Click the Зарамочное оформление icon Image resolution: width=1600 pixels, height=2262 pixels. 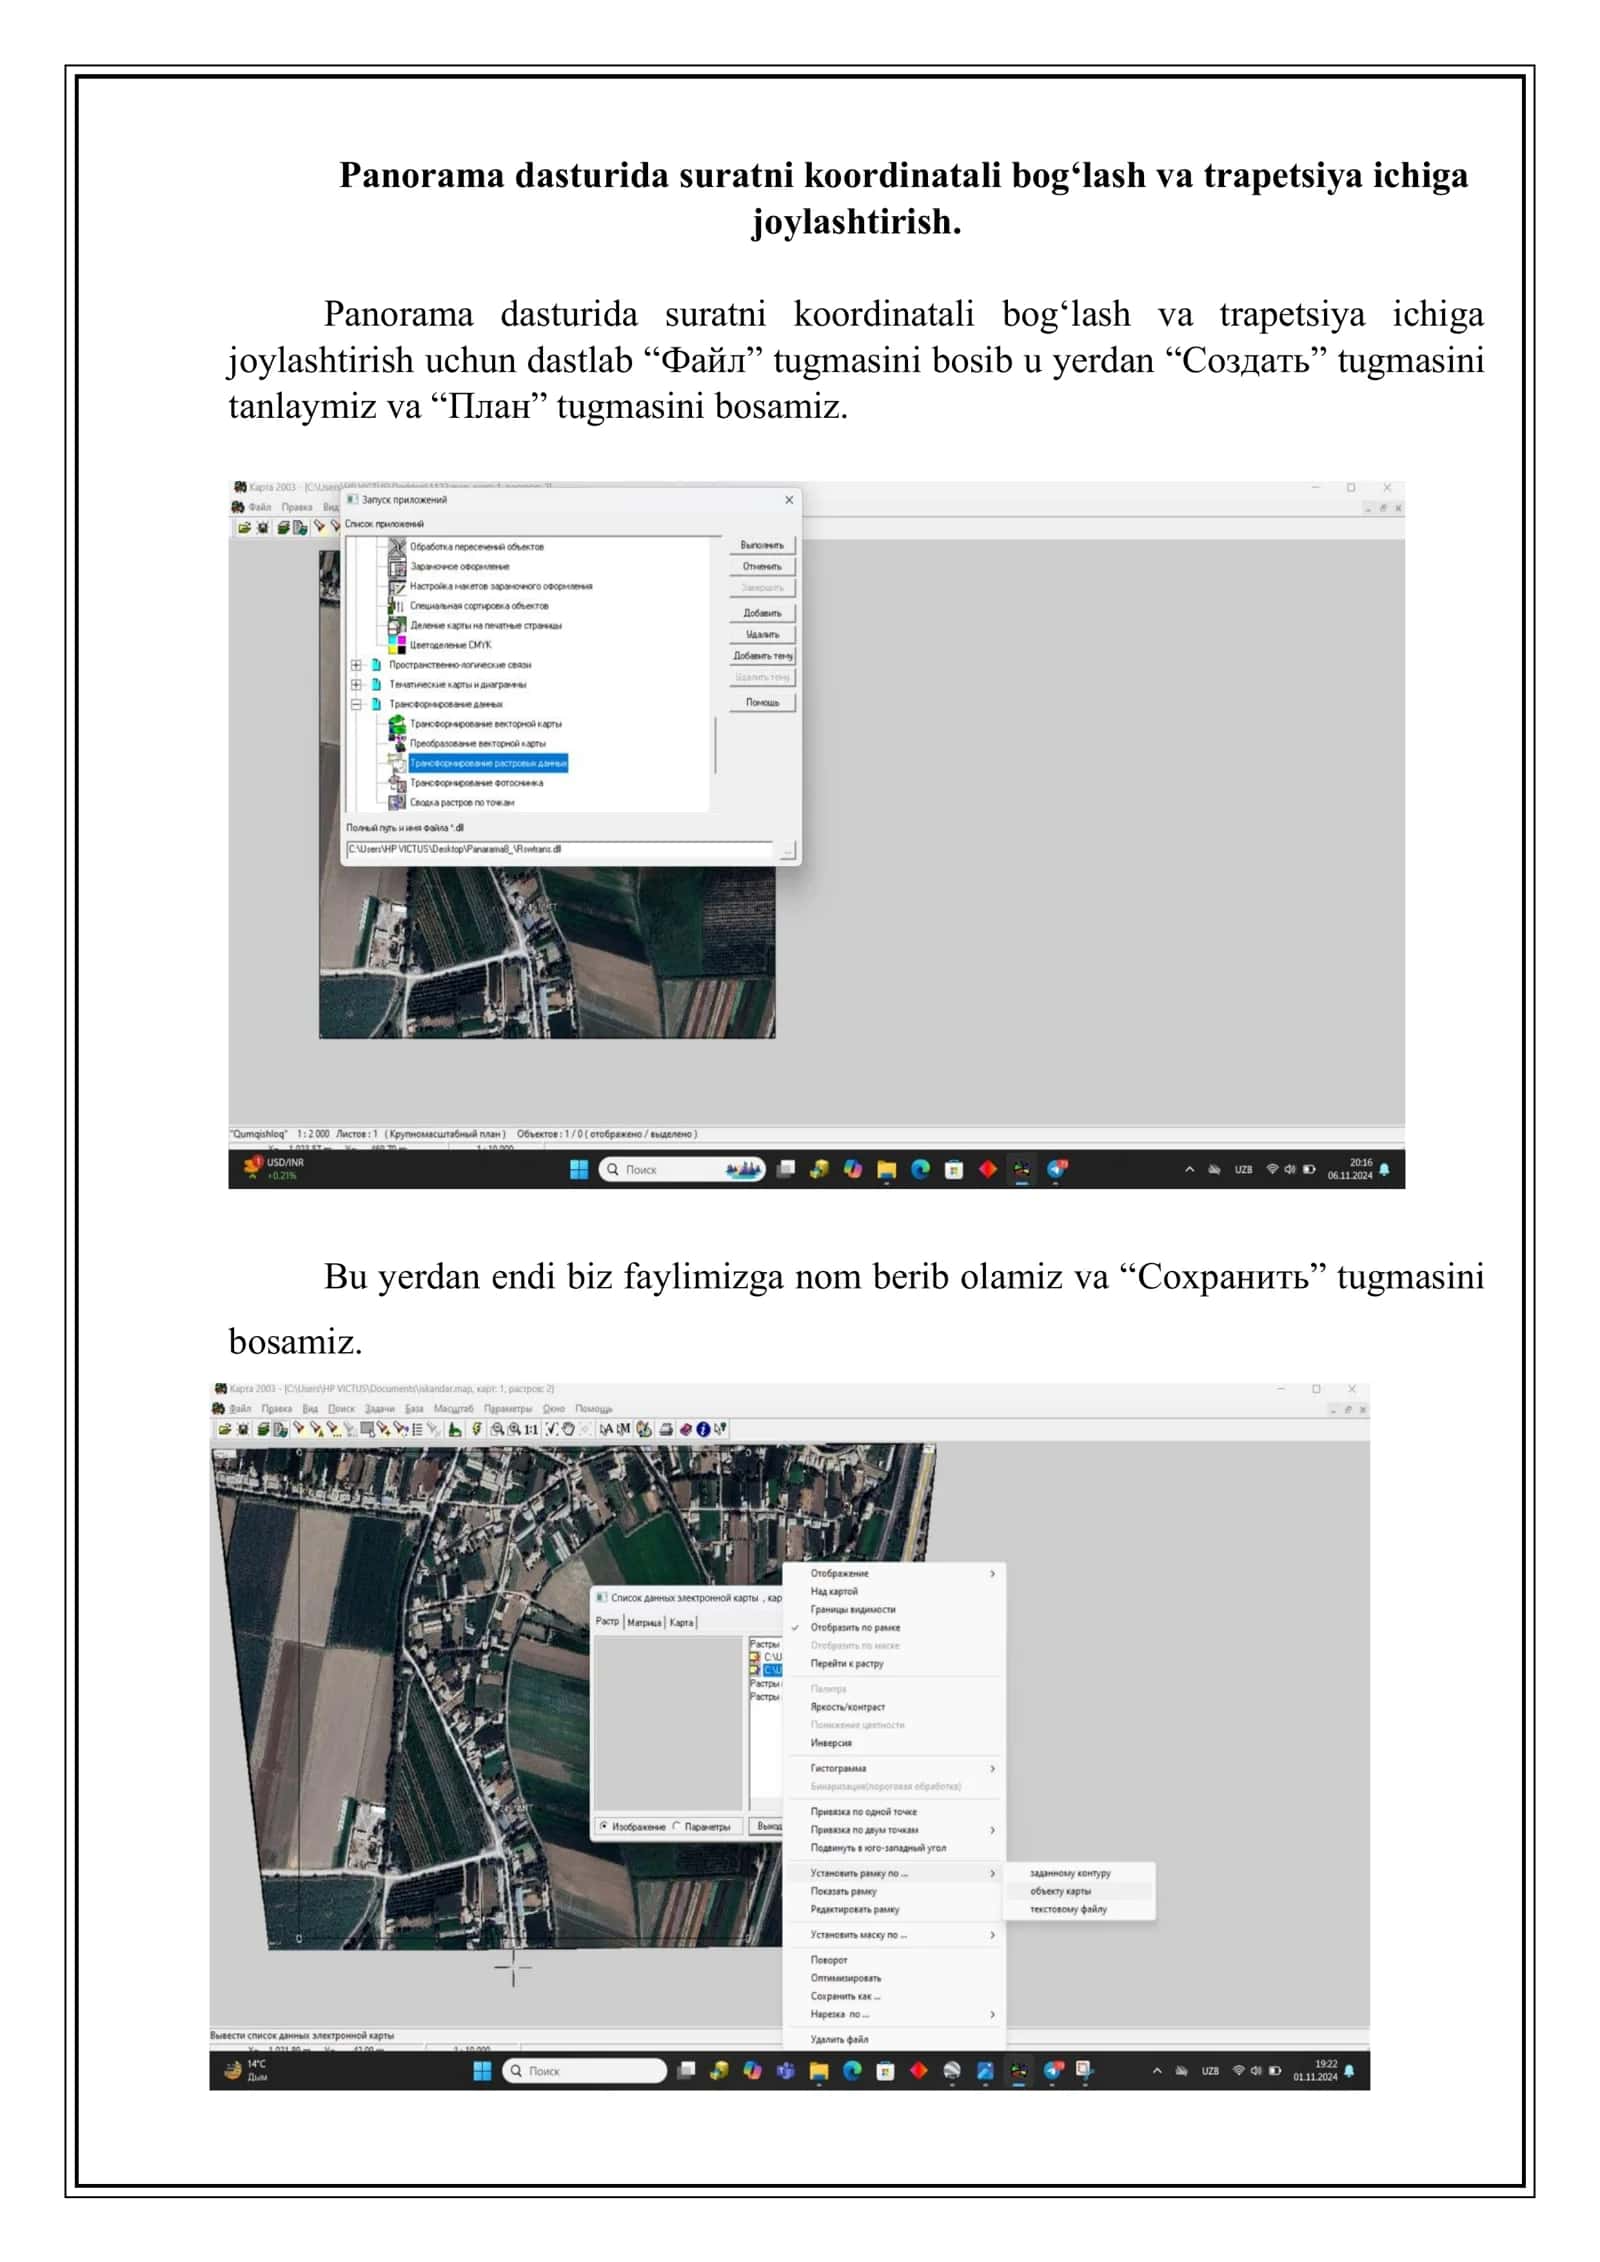click(x=397, y=566)
